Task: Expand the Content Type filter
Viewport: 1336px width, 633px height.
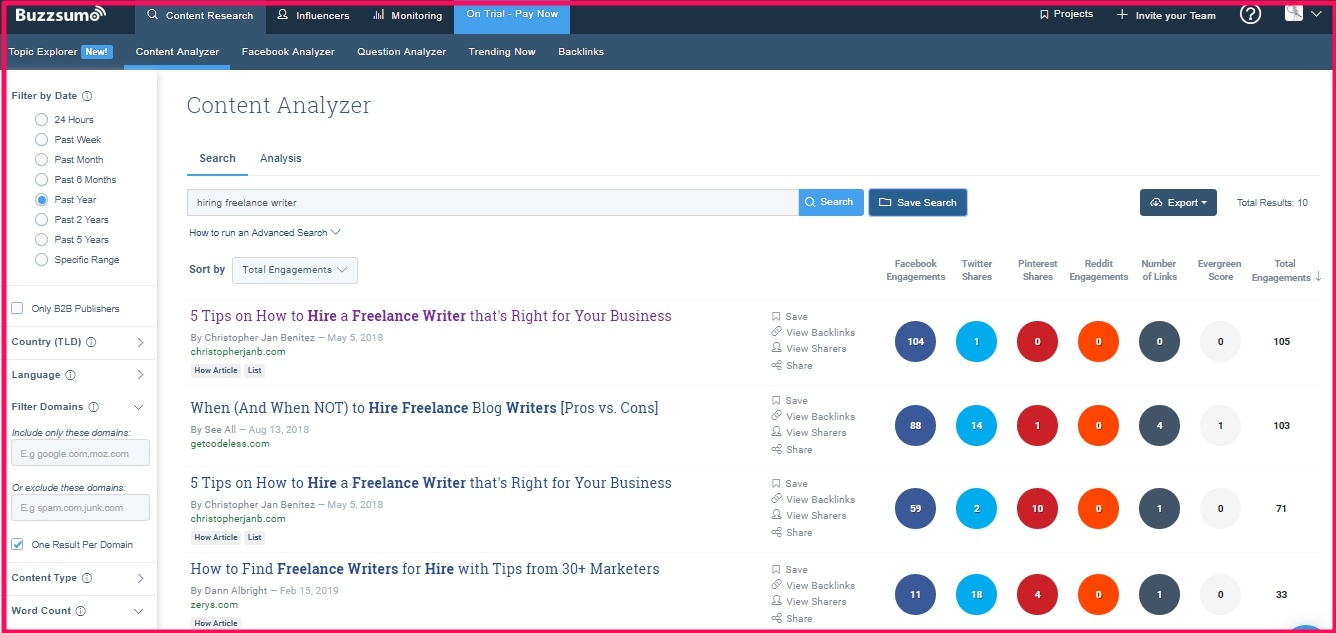Action: pos(139,578)
